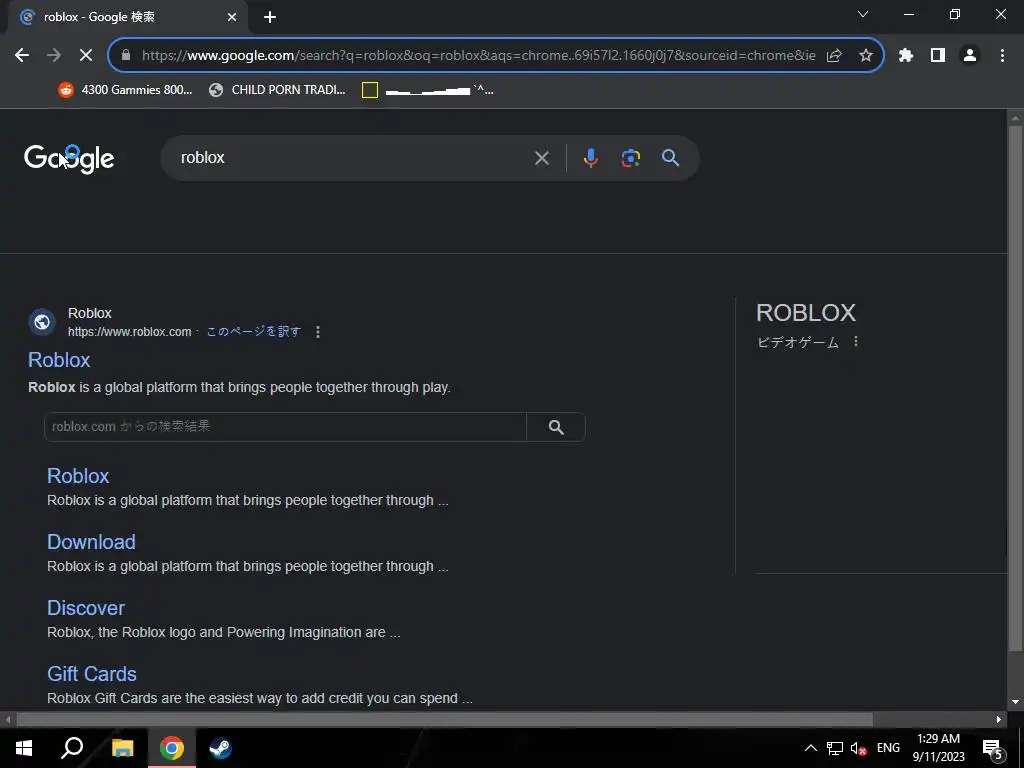
Task: Open the tab search chevron
Action: pyautogui.click(x=863, y=14)
